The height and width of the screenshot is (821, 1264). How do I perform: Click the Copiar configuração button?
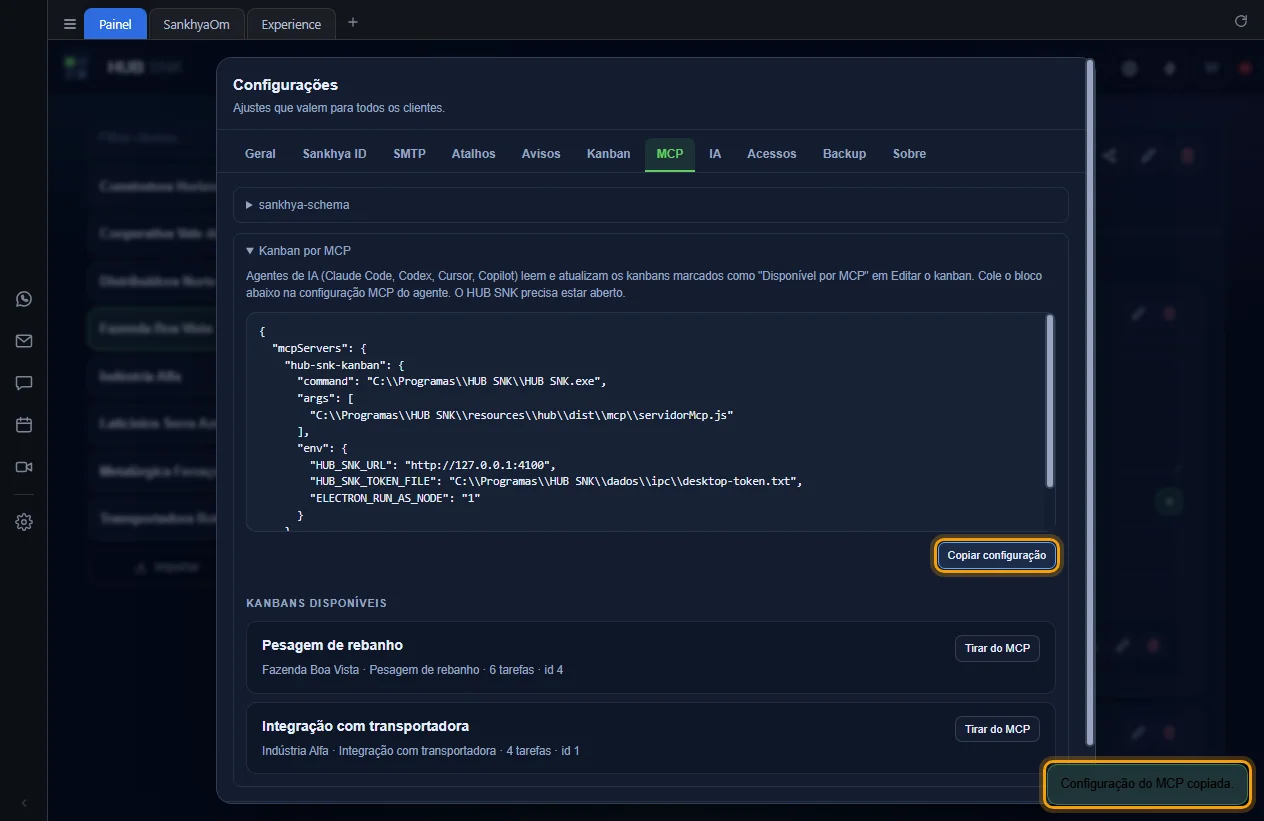coord(996,555)
